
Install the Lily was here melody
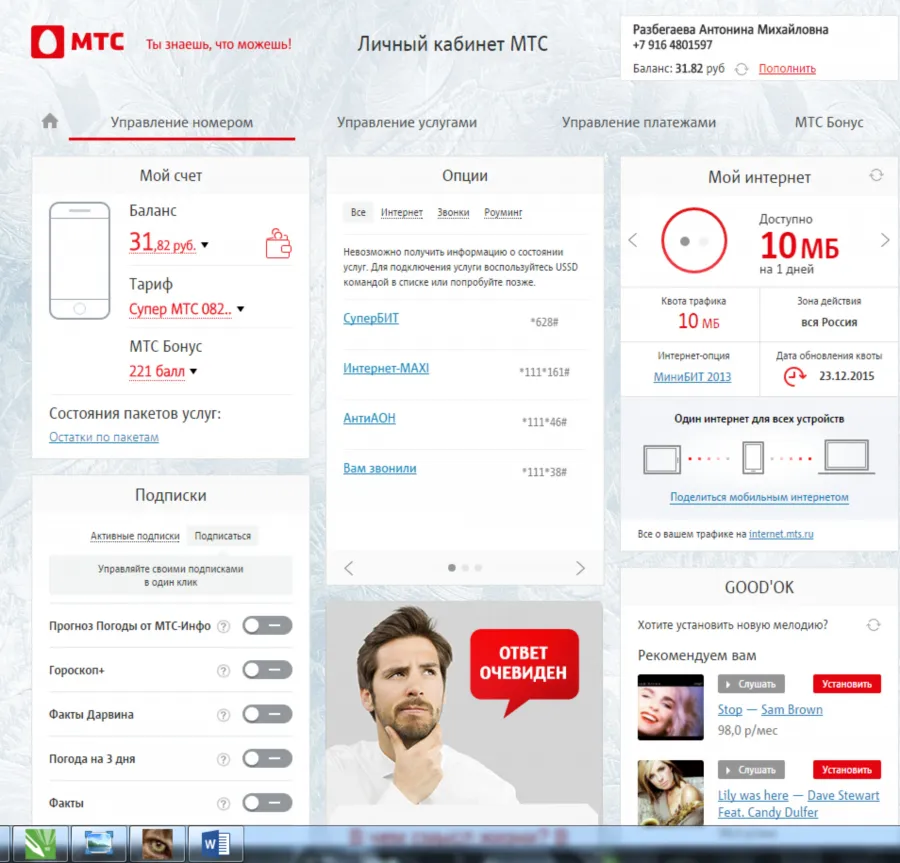point(847,770)
